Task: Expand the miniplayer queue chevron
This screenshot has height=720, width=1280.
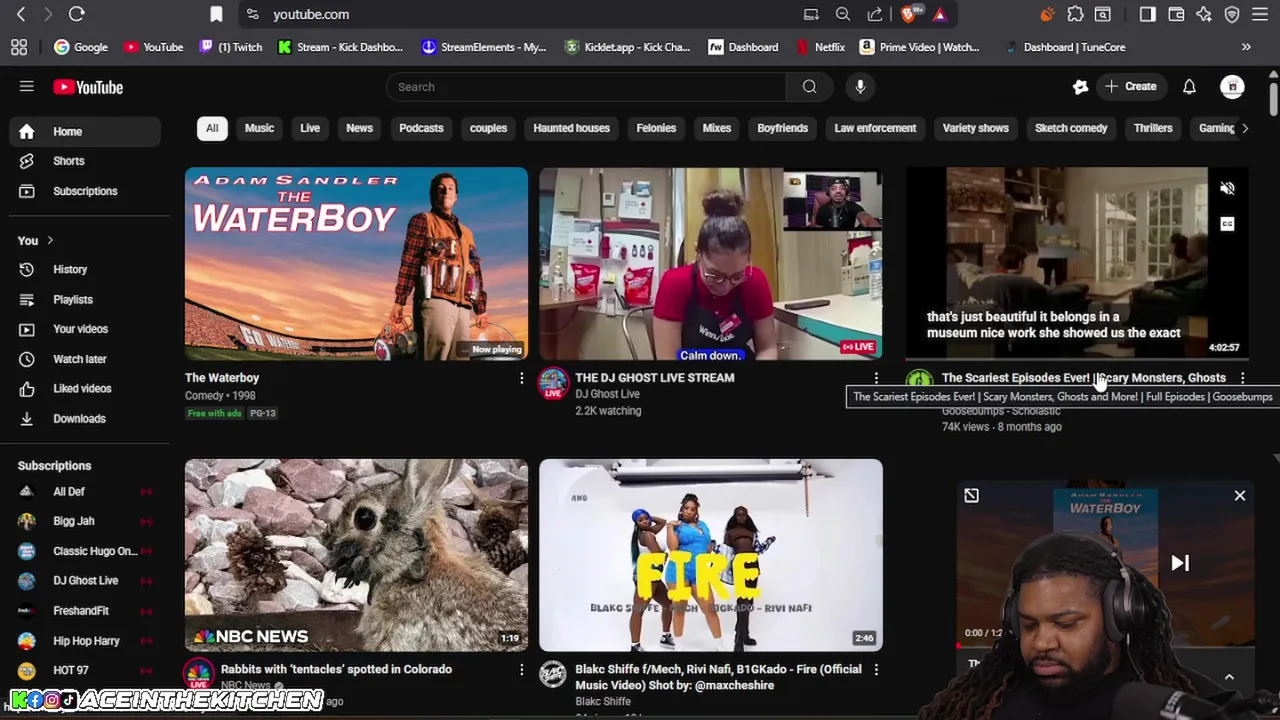Action: [1229, 677]
